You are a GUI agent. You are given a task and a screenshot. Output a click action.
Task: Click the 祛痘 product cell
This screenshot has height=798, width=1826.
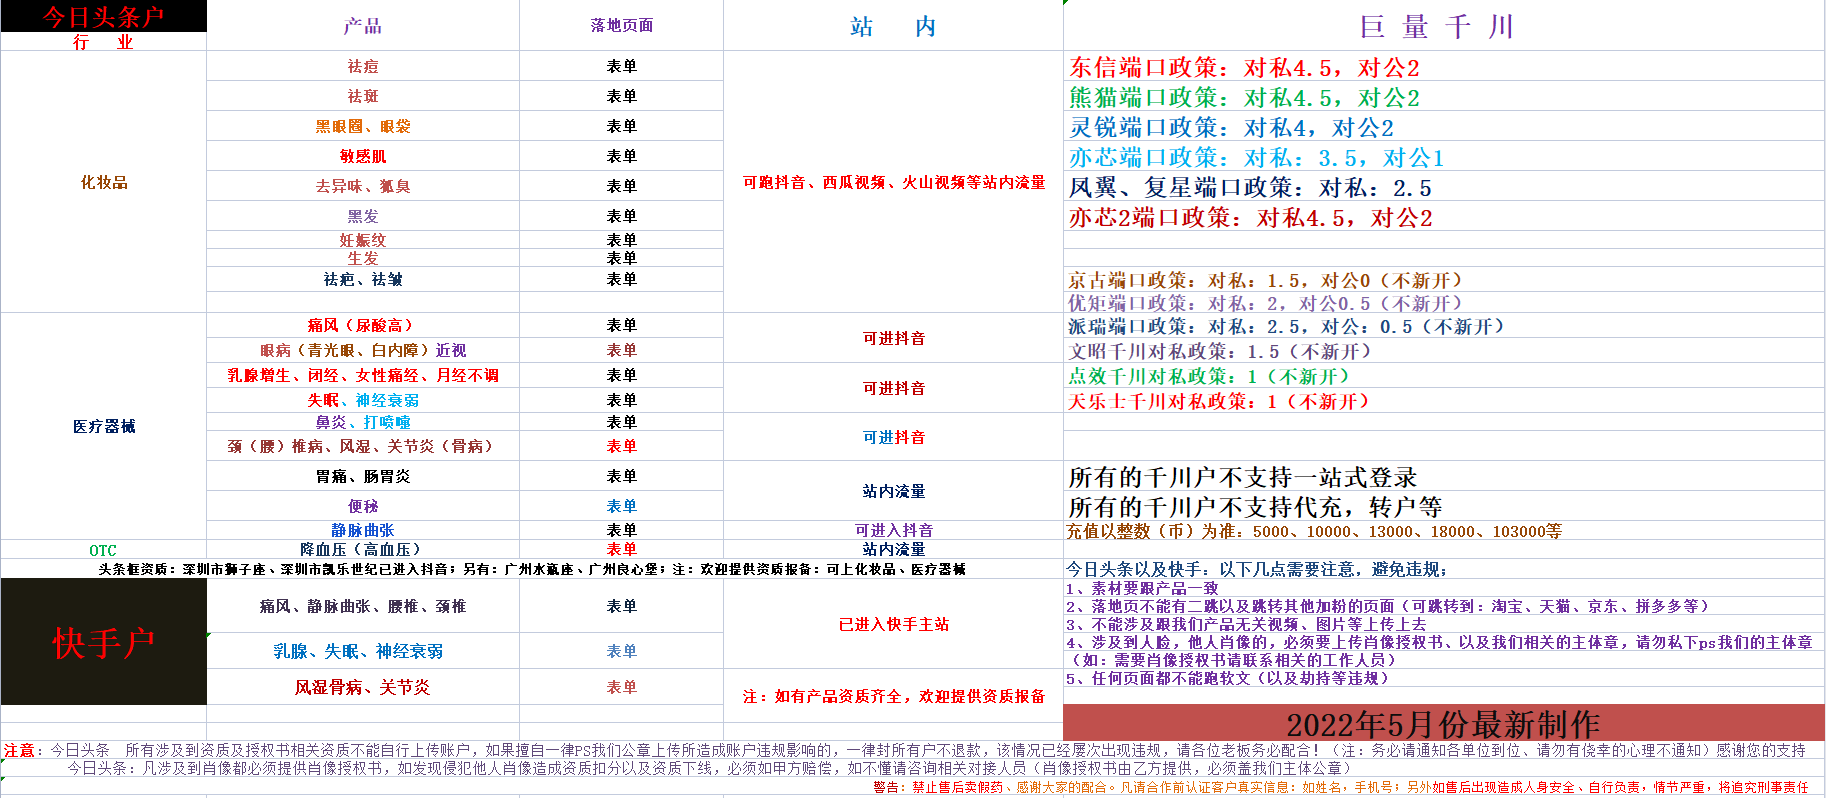point(363,66)
